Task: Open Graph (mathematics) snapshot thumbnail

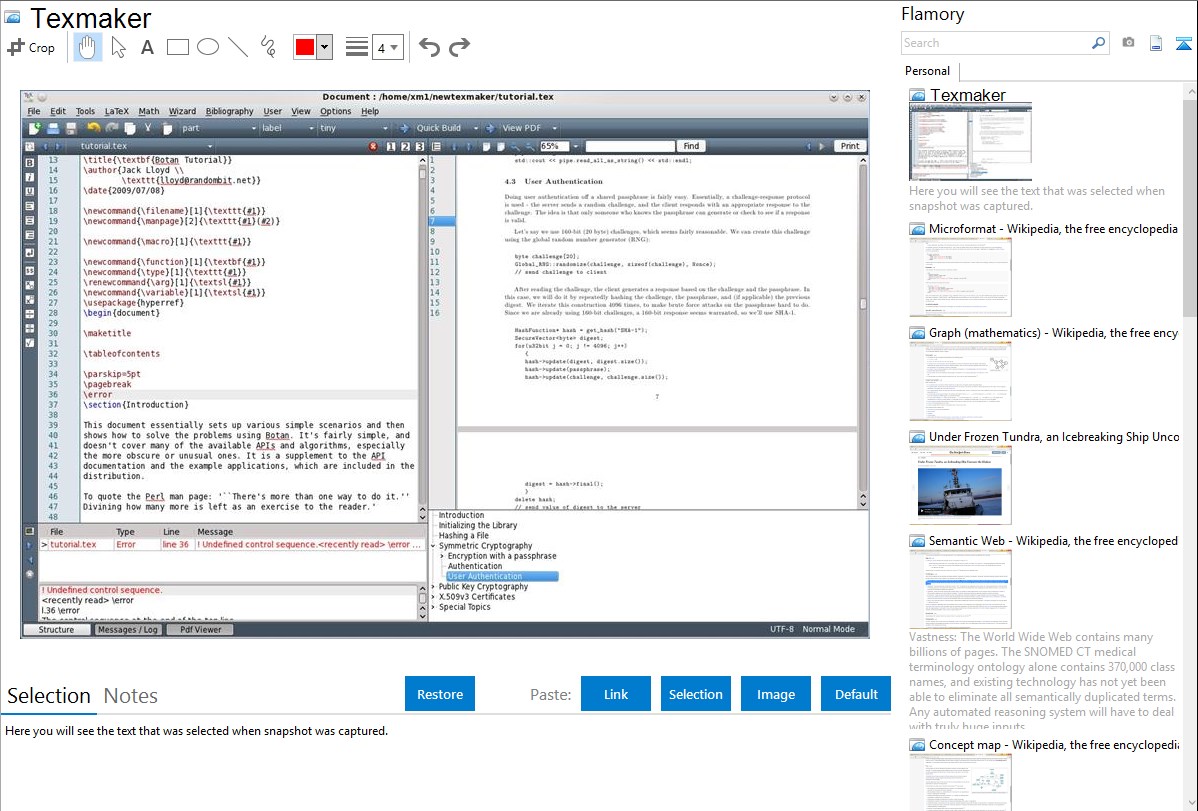Action: click(960, 381)
